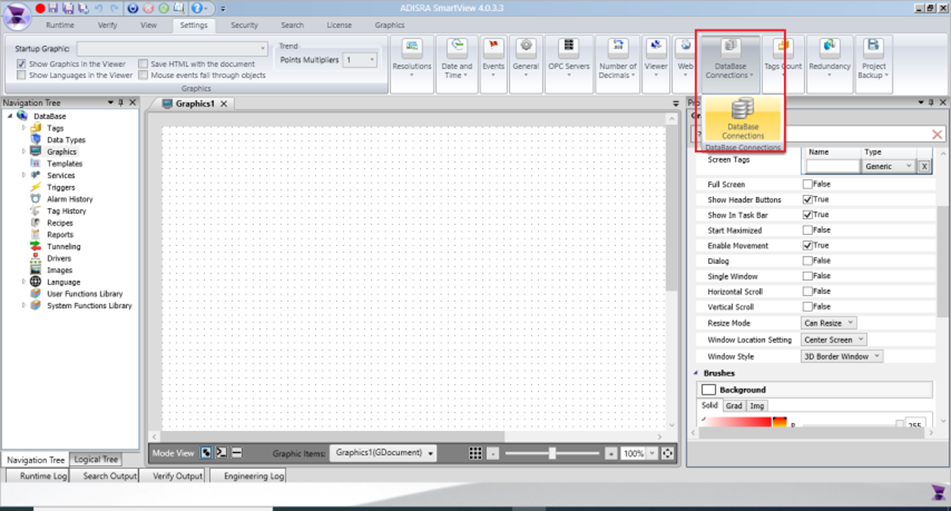
Task: Click the fit-to-screen icon beside 100%
Action: tap(667, 453)
